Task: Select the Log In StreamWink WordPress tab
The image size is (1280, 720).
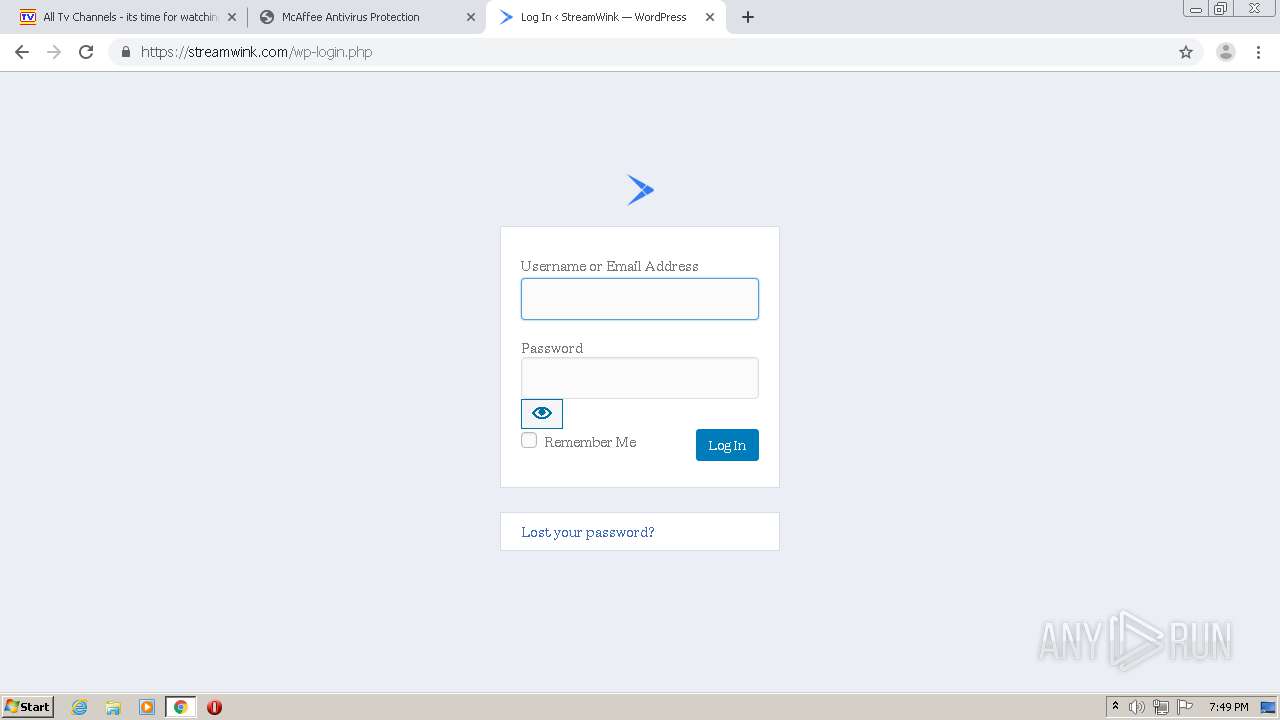Action: 606,17
